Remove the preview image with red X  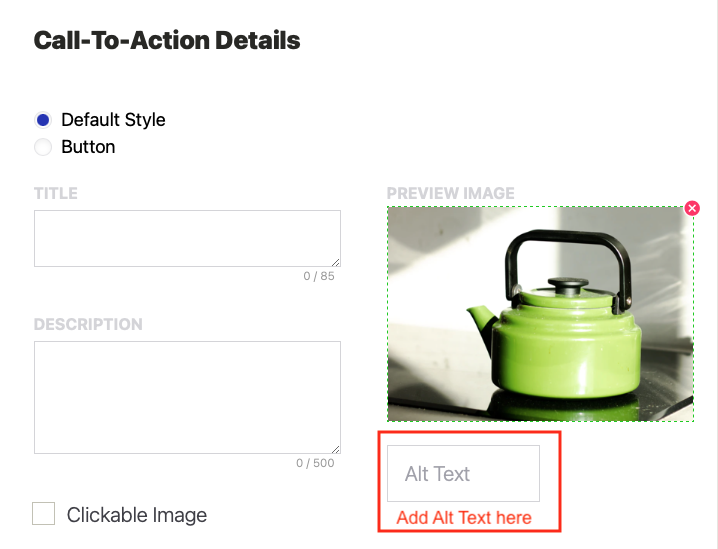click(x=692, y=208)
